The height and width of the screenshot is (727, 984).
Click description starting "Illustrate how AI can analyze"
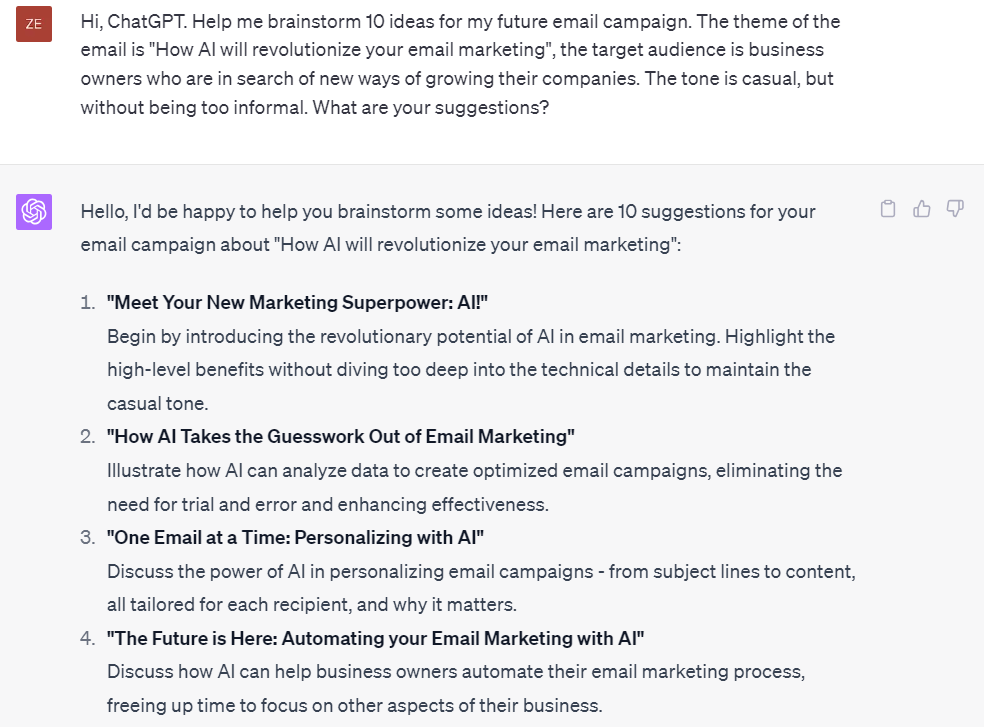coord(474,487)
